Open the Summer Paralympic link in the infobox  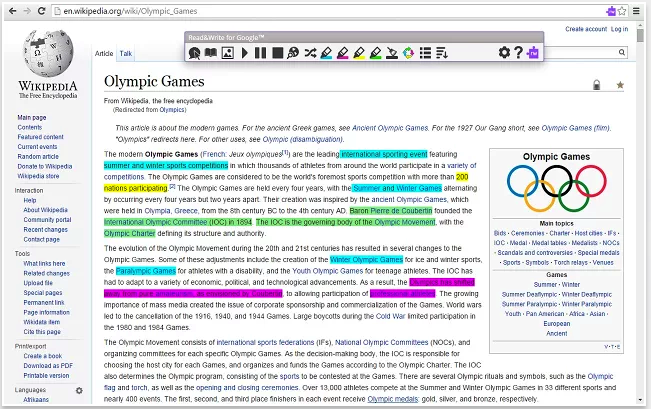[x=529, y=304]
